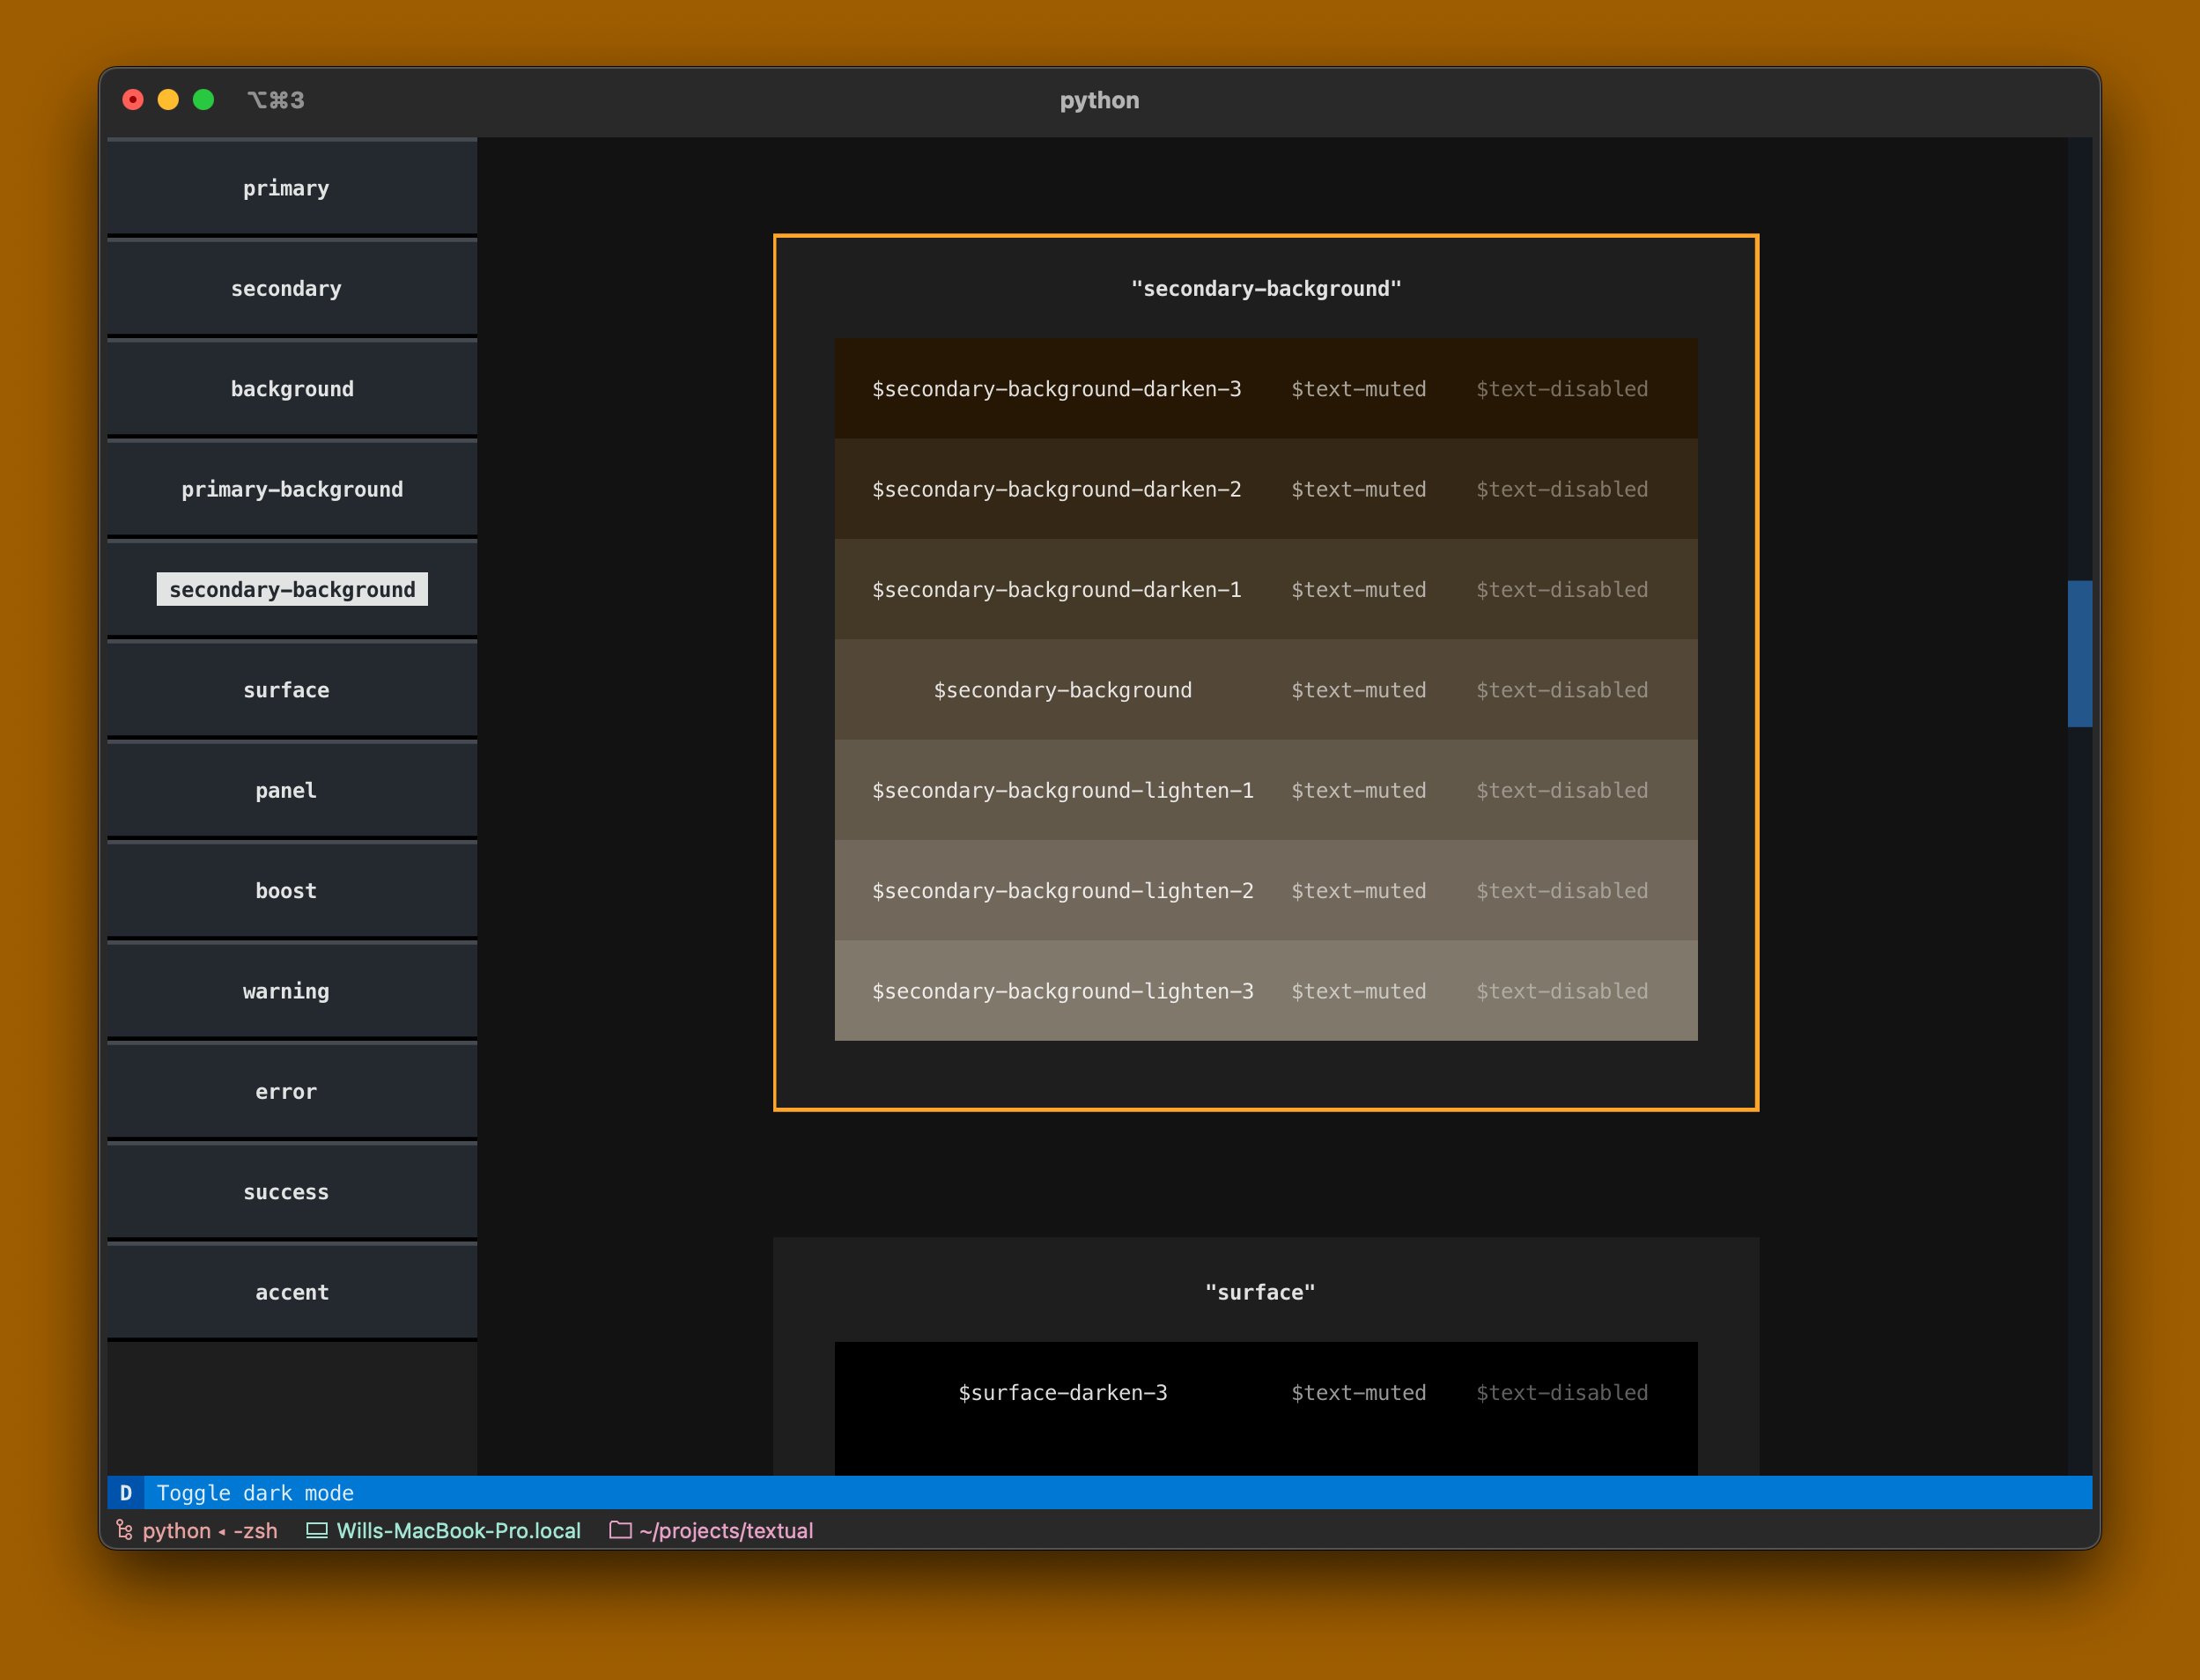
Task: Click the $surface-darken-3 swatch
Action: 1063,1393
